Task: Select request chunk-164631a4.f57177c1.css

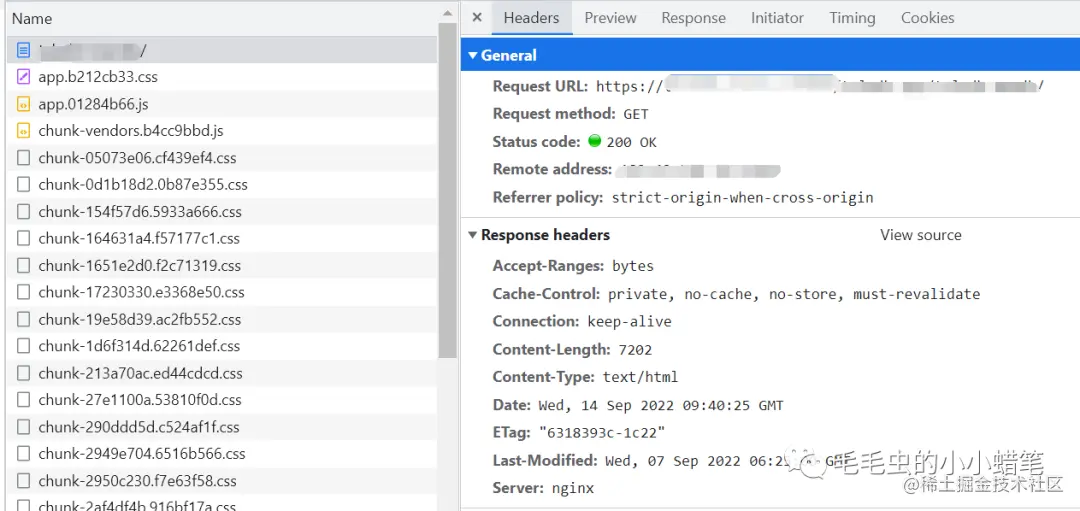Action: tap(221, 238)
